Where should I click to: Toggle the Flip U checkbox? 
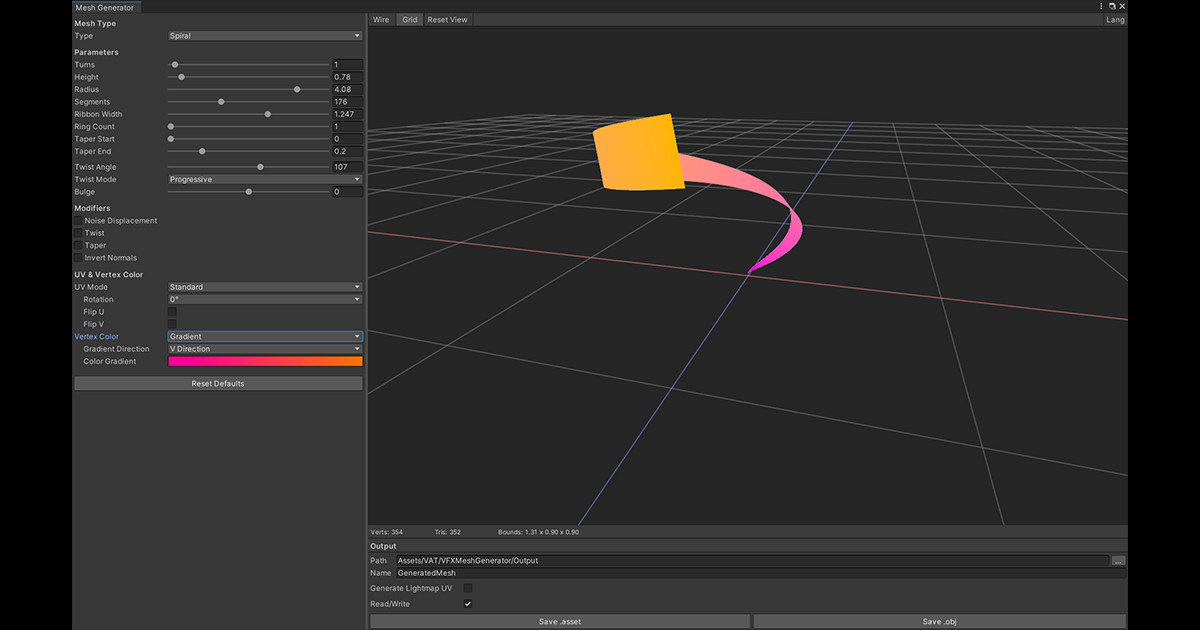click(x=172, y=312)
